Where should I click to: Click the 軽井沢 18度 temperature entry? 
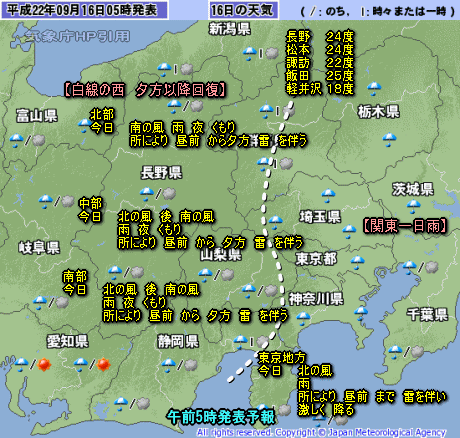point(320,89)
